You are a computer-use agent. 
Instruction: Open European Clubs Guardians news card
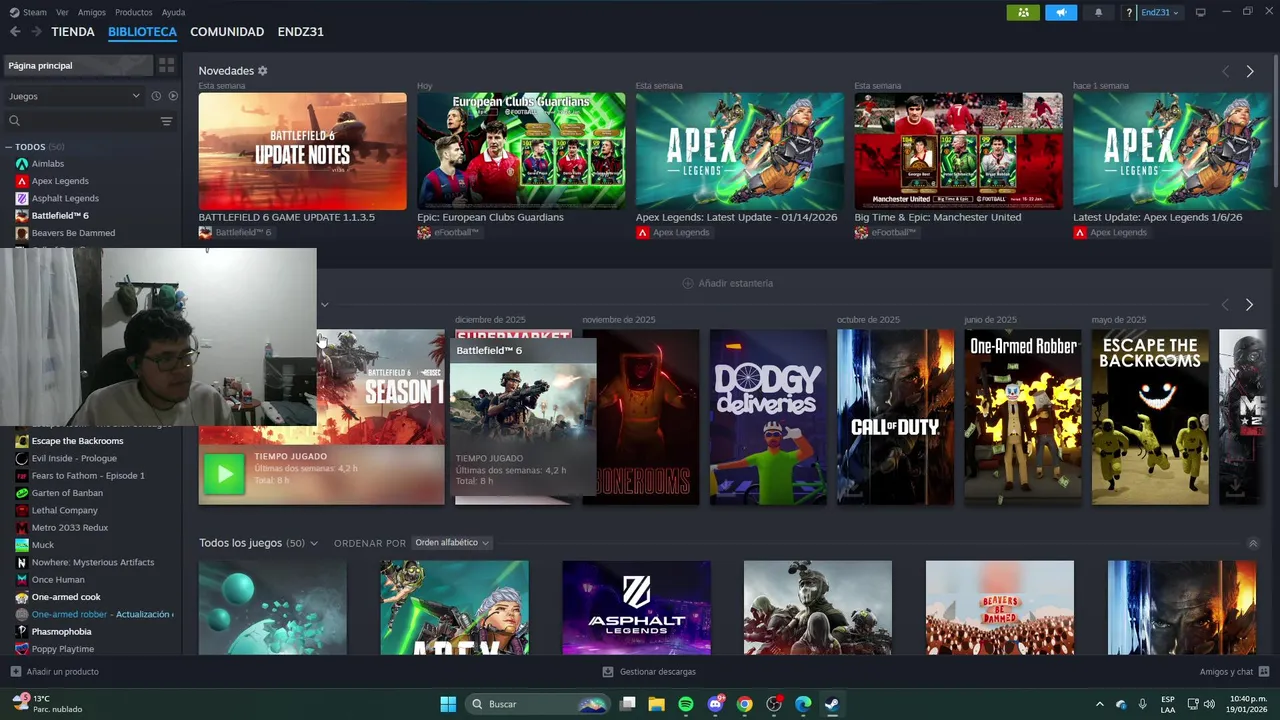click(521, 151)
